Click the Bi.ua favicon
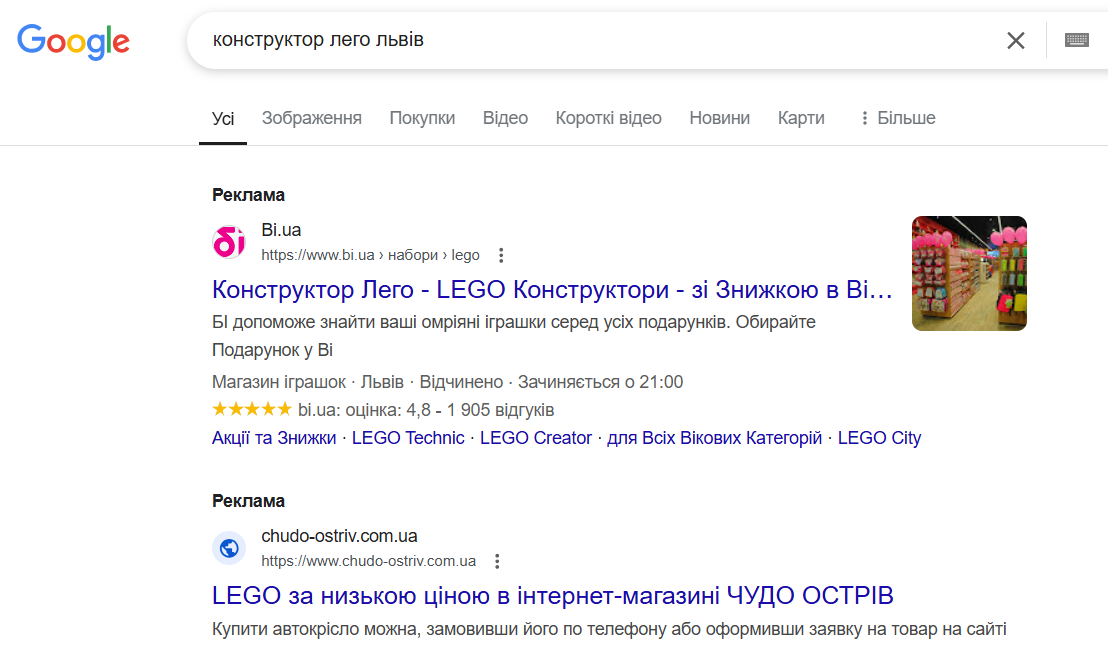 [228, 243]
